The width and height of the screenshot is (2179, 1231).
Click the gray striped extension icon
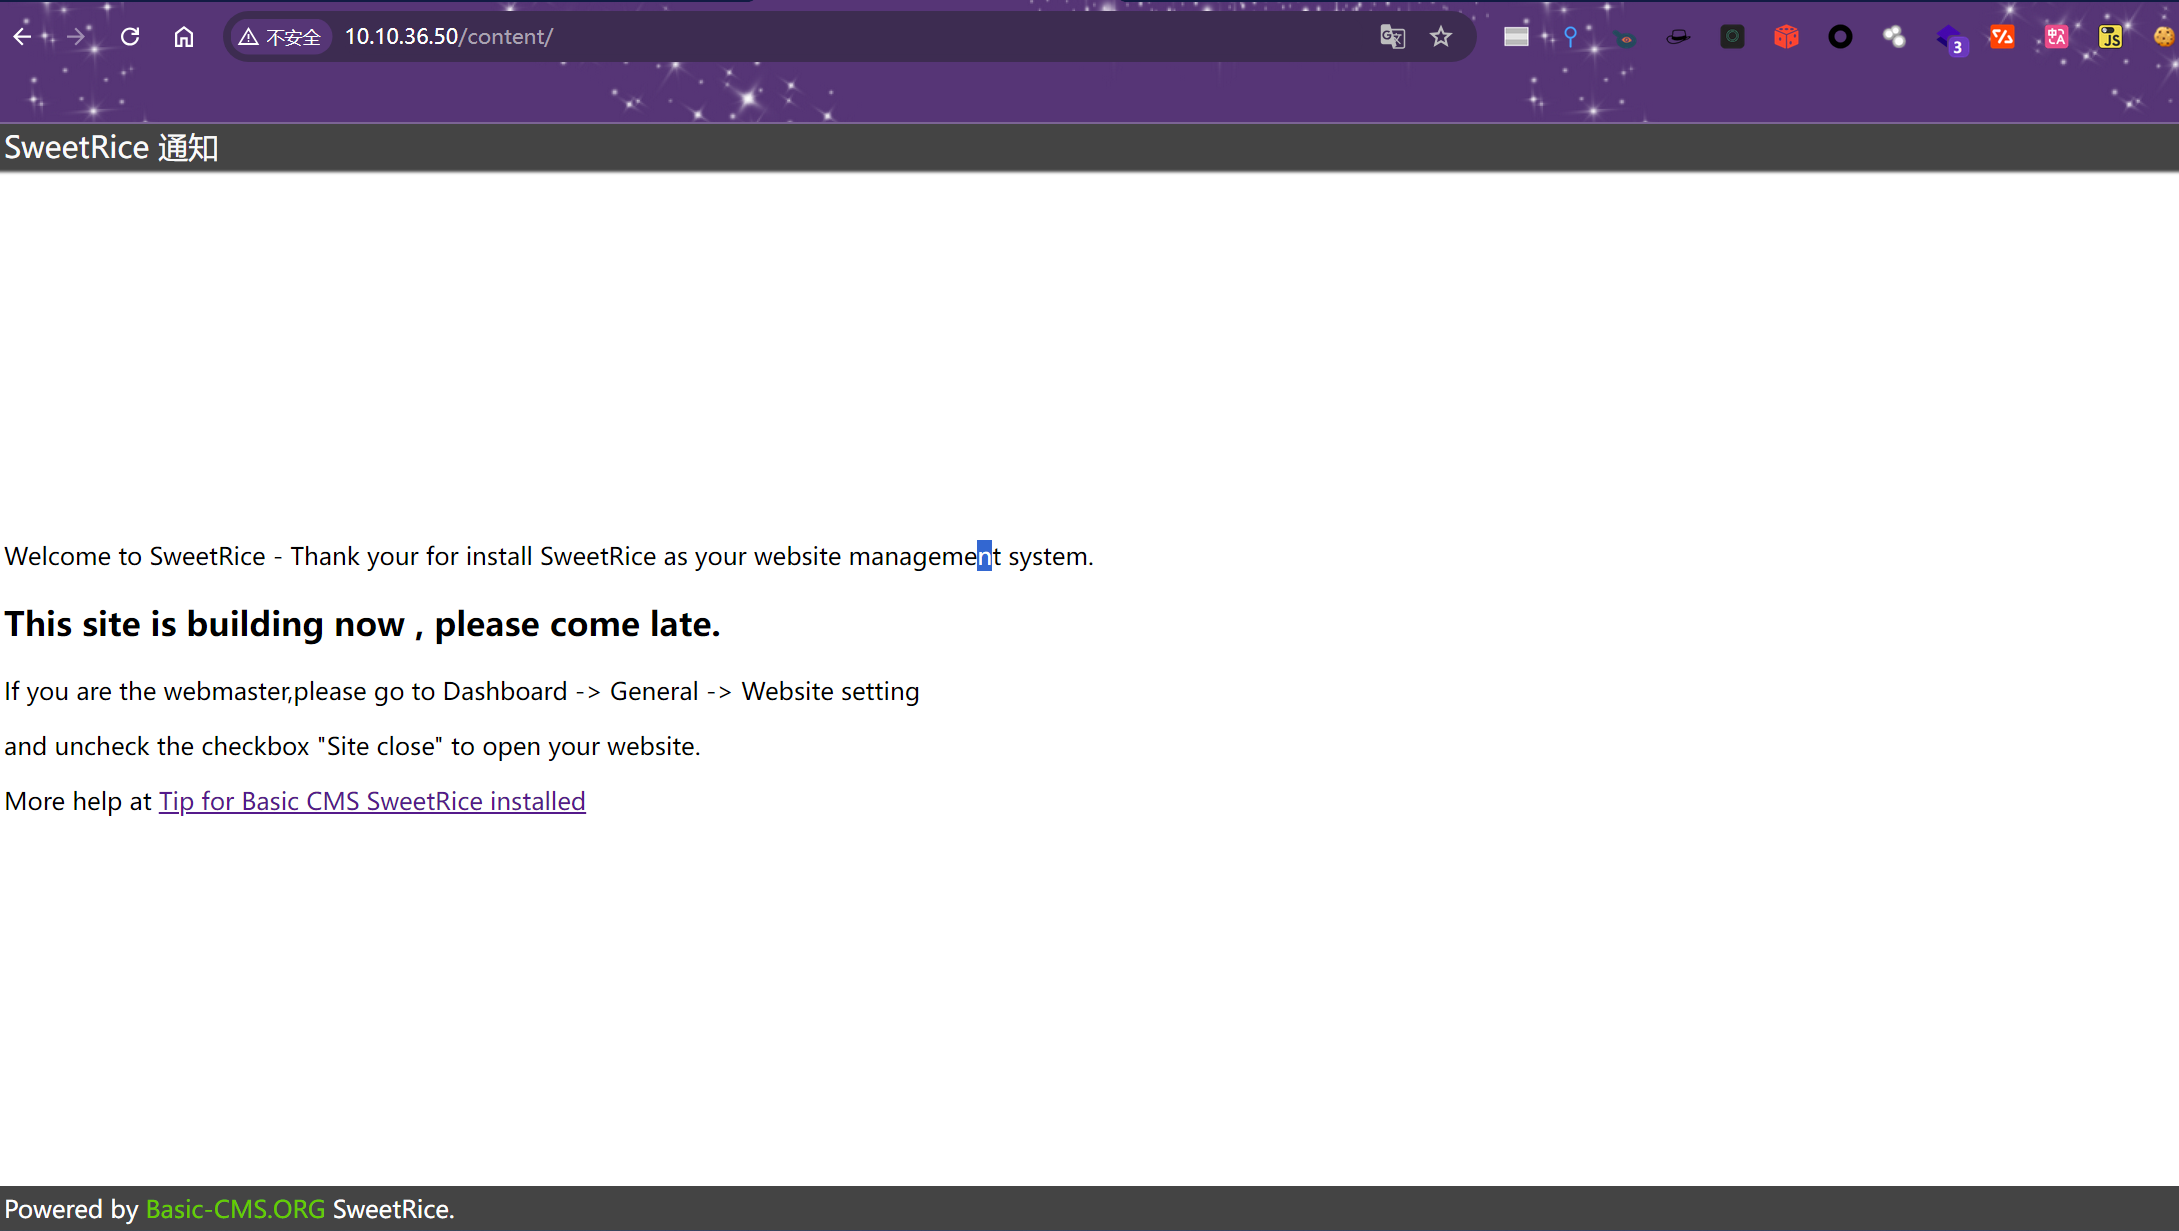(x=1516, y=37)
